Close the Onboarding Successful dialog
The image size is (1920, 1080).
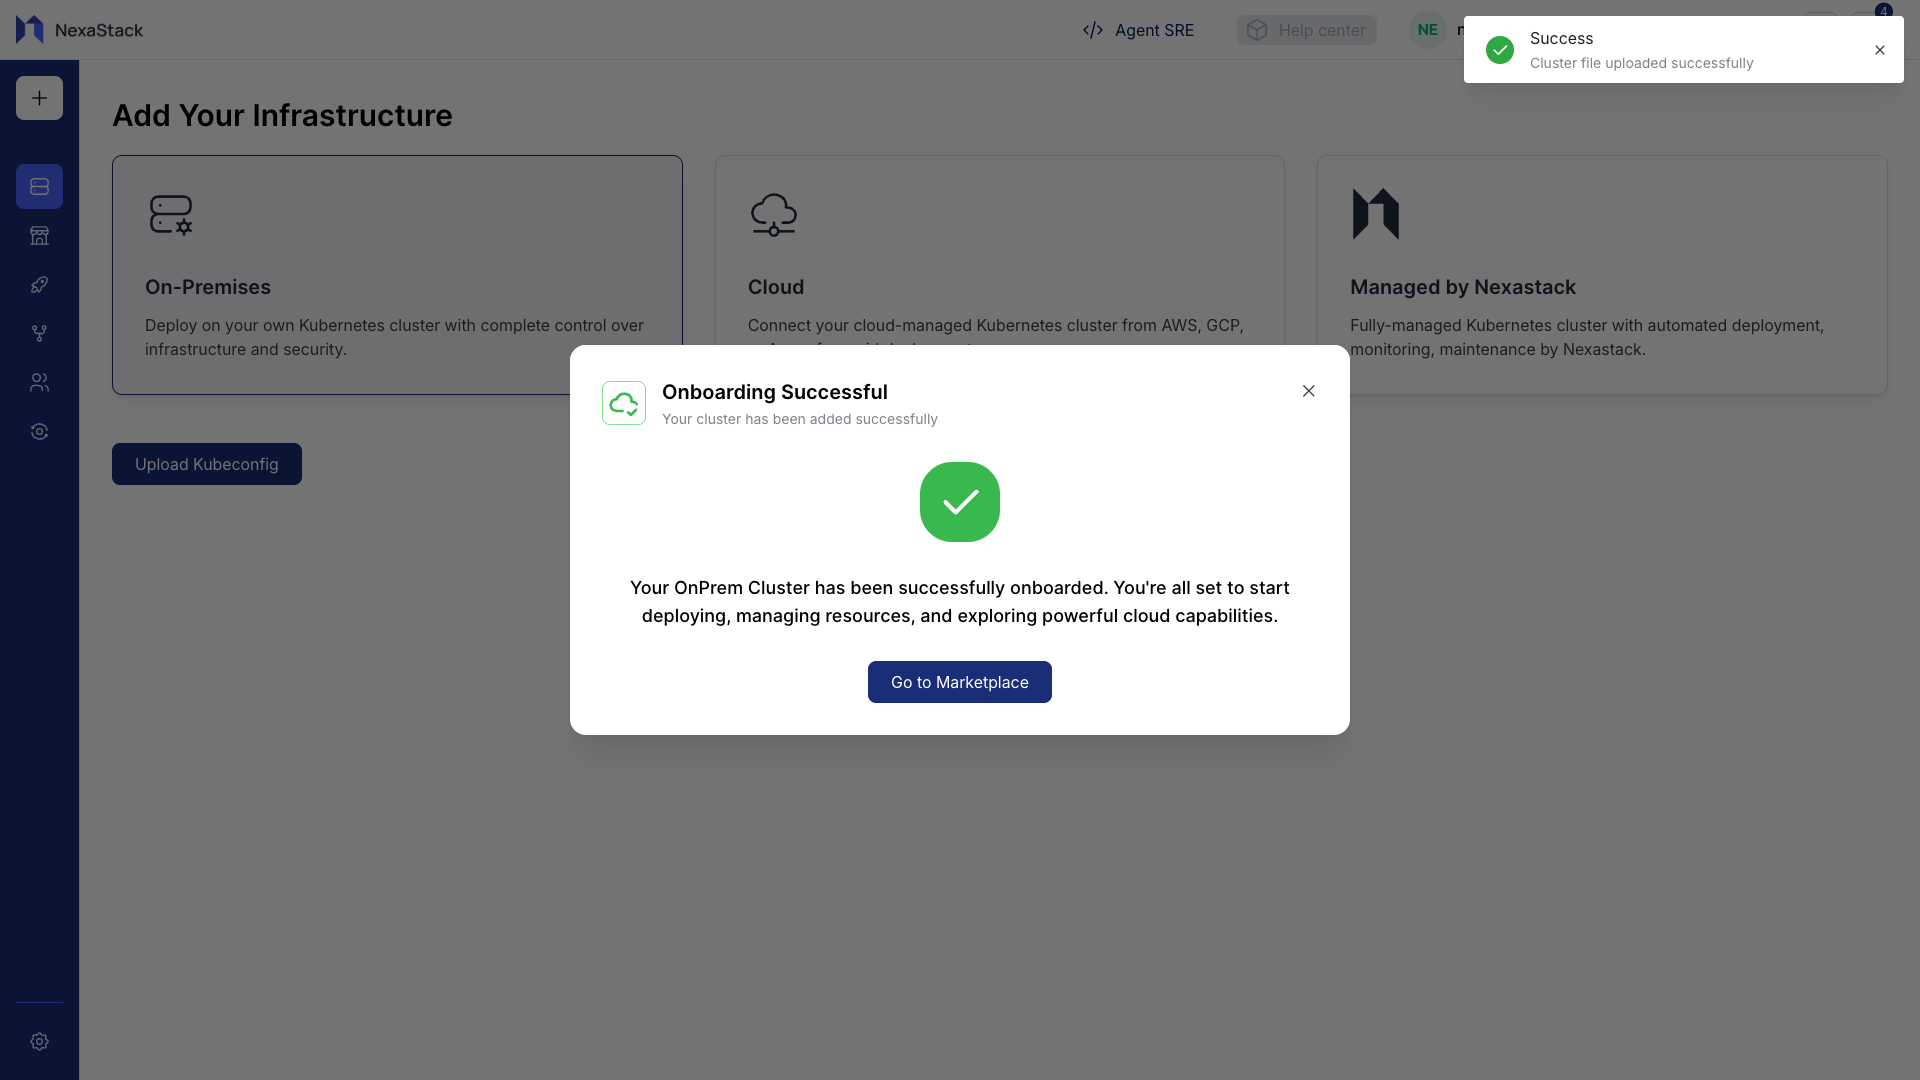pos(1308,391)
